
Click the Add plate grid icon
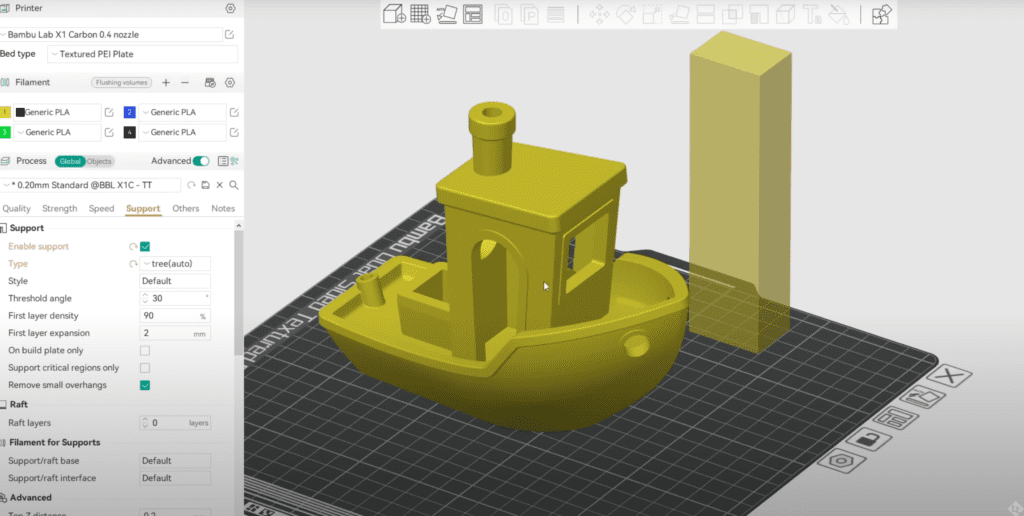(x=421, y=14)
